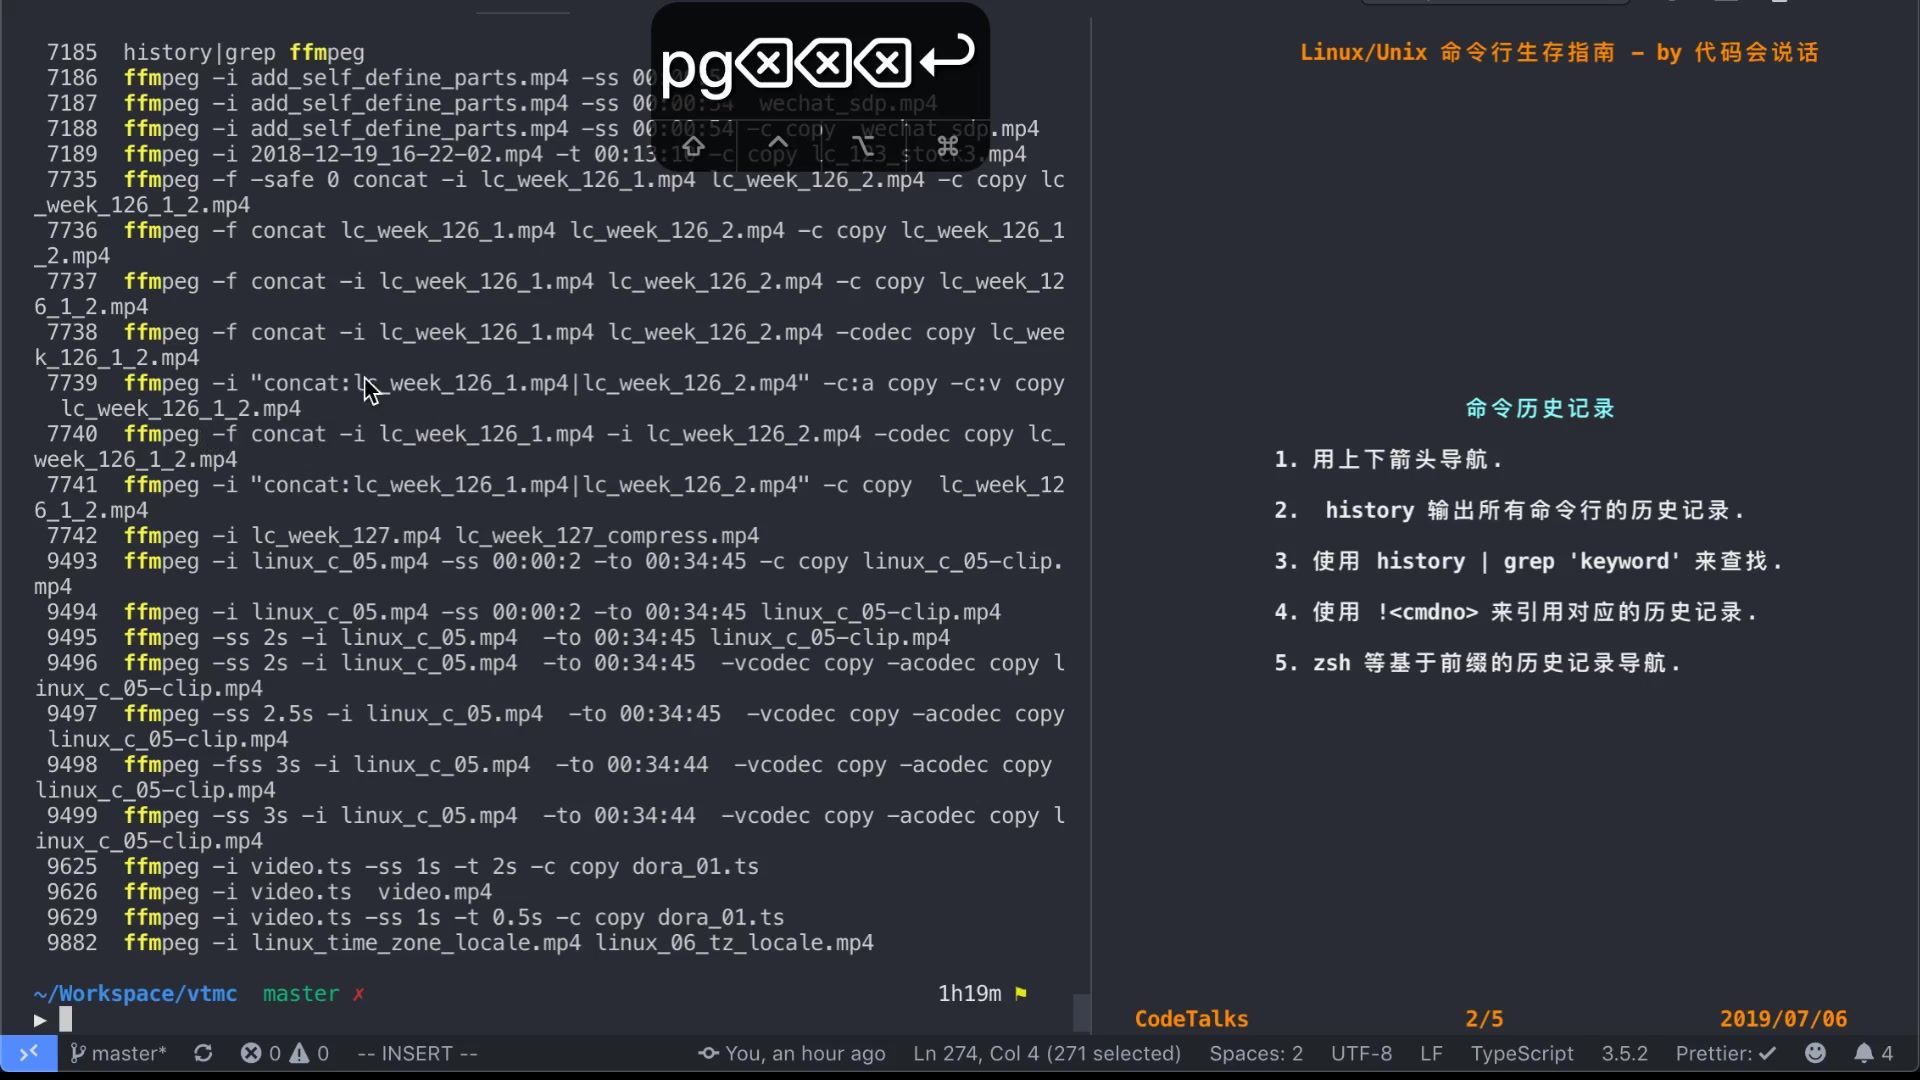Click the 1h19m elapsed time in prompt
Image resolution: width=1920 pixels, height=1080 pixels.
point(969,993)
